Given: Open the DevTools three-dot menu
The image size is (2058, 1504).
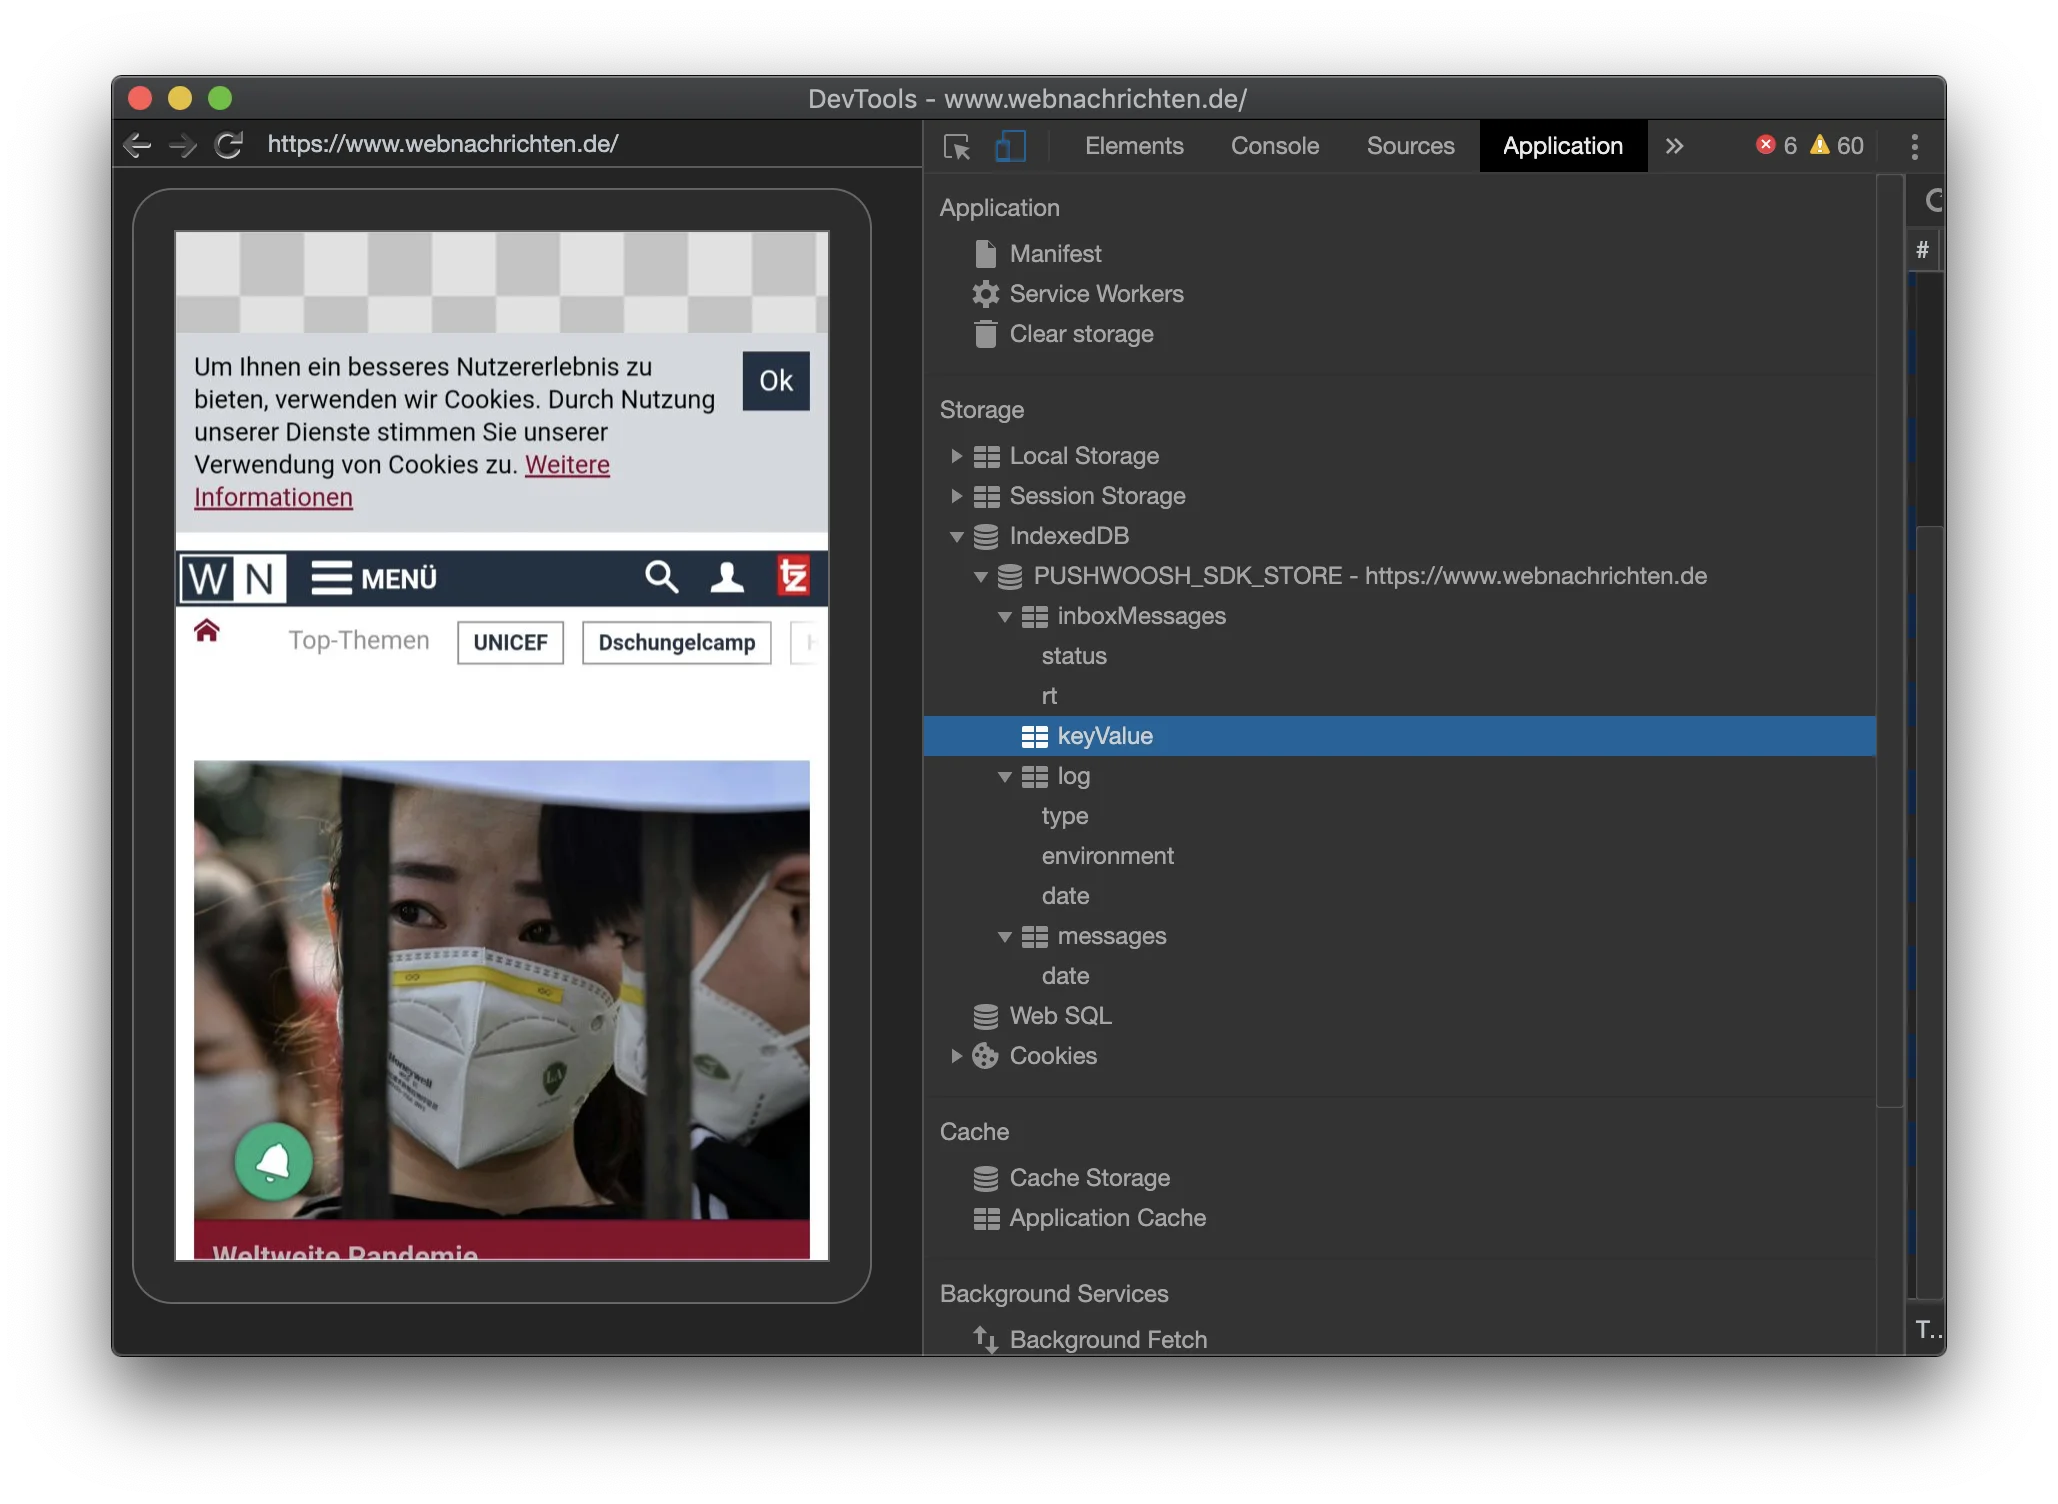Looking at the screenshot, I should point(1913,146).
